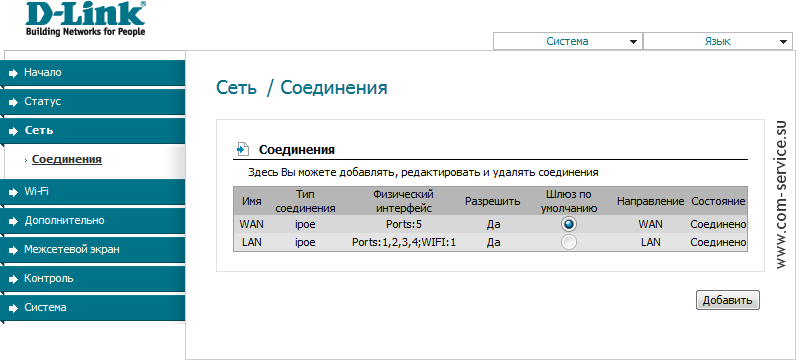Click the Физический интерфейс column header
The width and height of the screenshot is (800, 360).
[x=403, y=201]
